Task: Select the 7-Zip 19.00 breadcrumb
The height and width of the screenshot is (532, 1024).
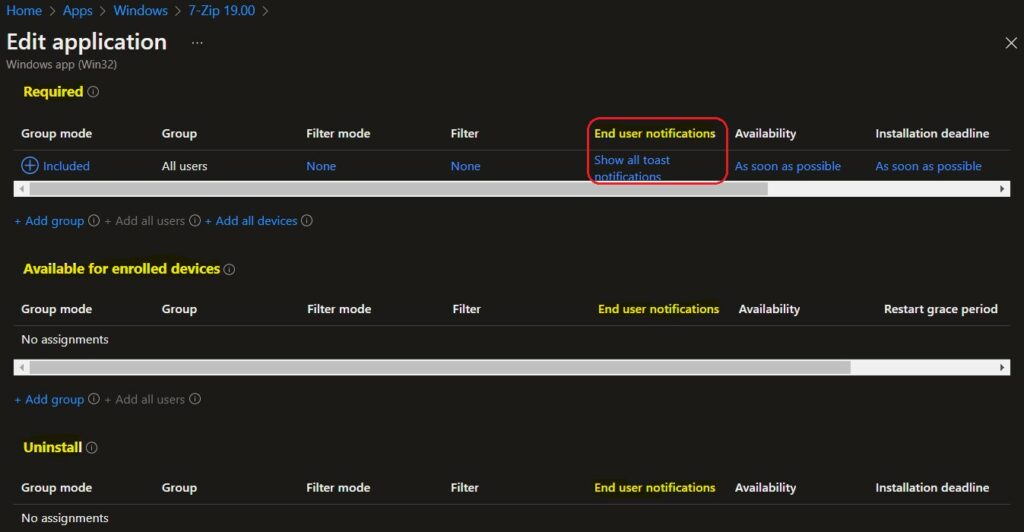Action: coord(221,10)
